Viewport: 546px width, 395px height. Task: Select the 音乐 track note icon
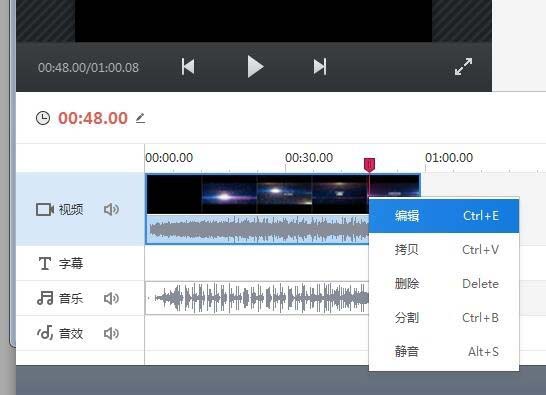tap(45, 298)
